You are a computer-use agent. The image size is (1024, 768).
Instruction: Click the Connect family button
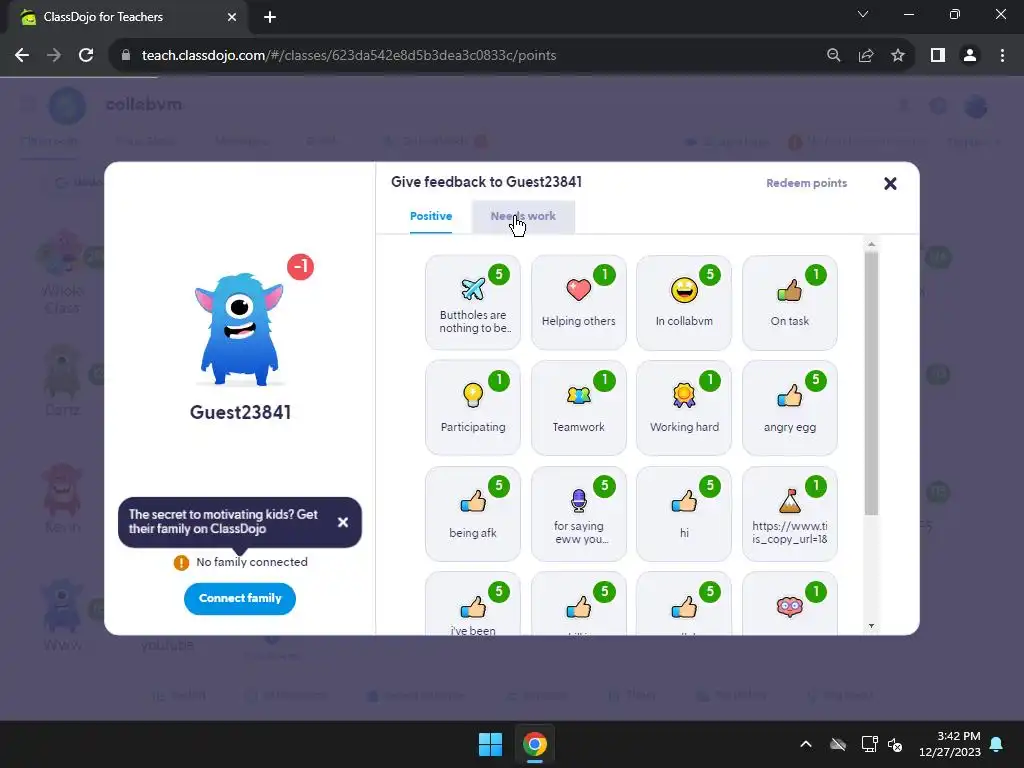240,598
